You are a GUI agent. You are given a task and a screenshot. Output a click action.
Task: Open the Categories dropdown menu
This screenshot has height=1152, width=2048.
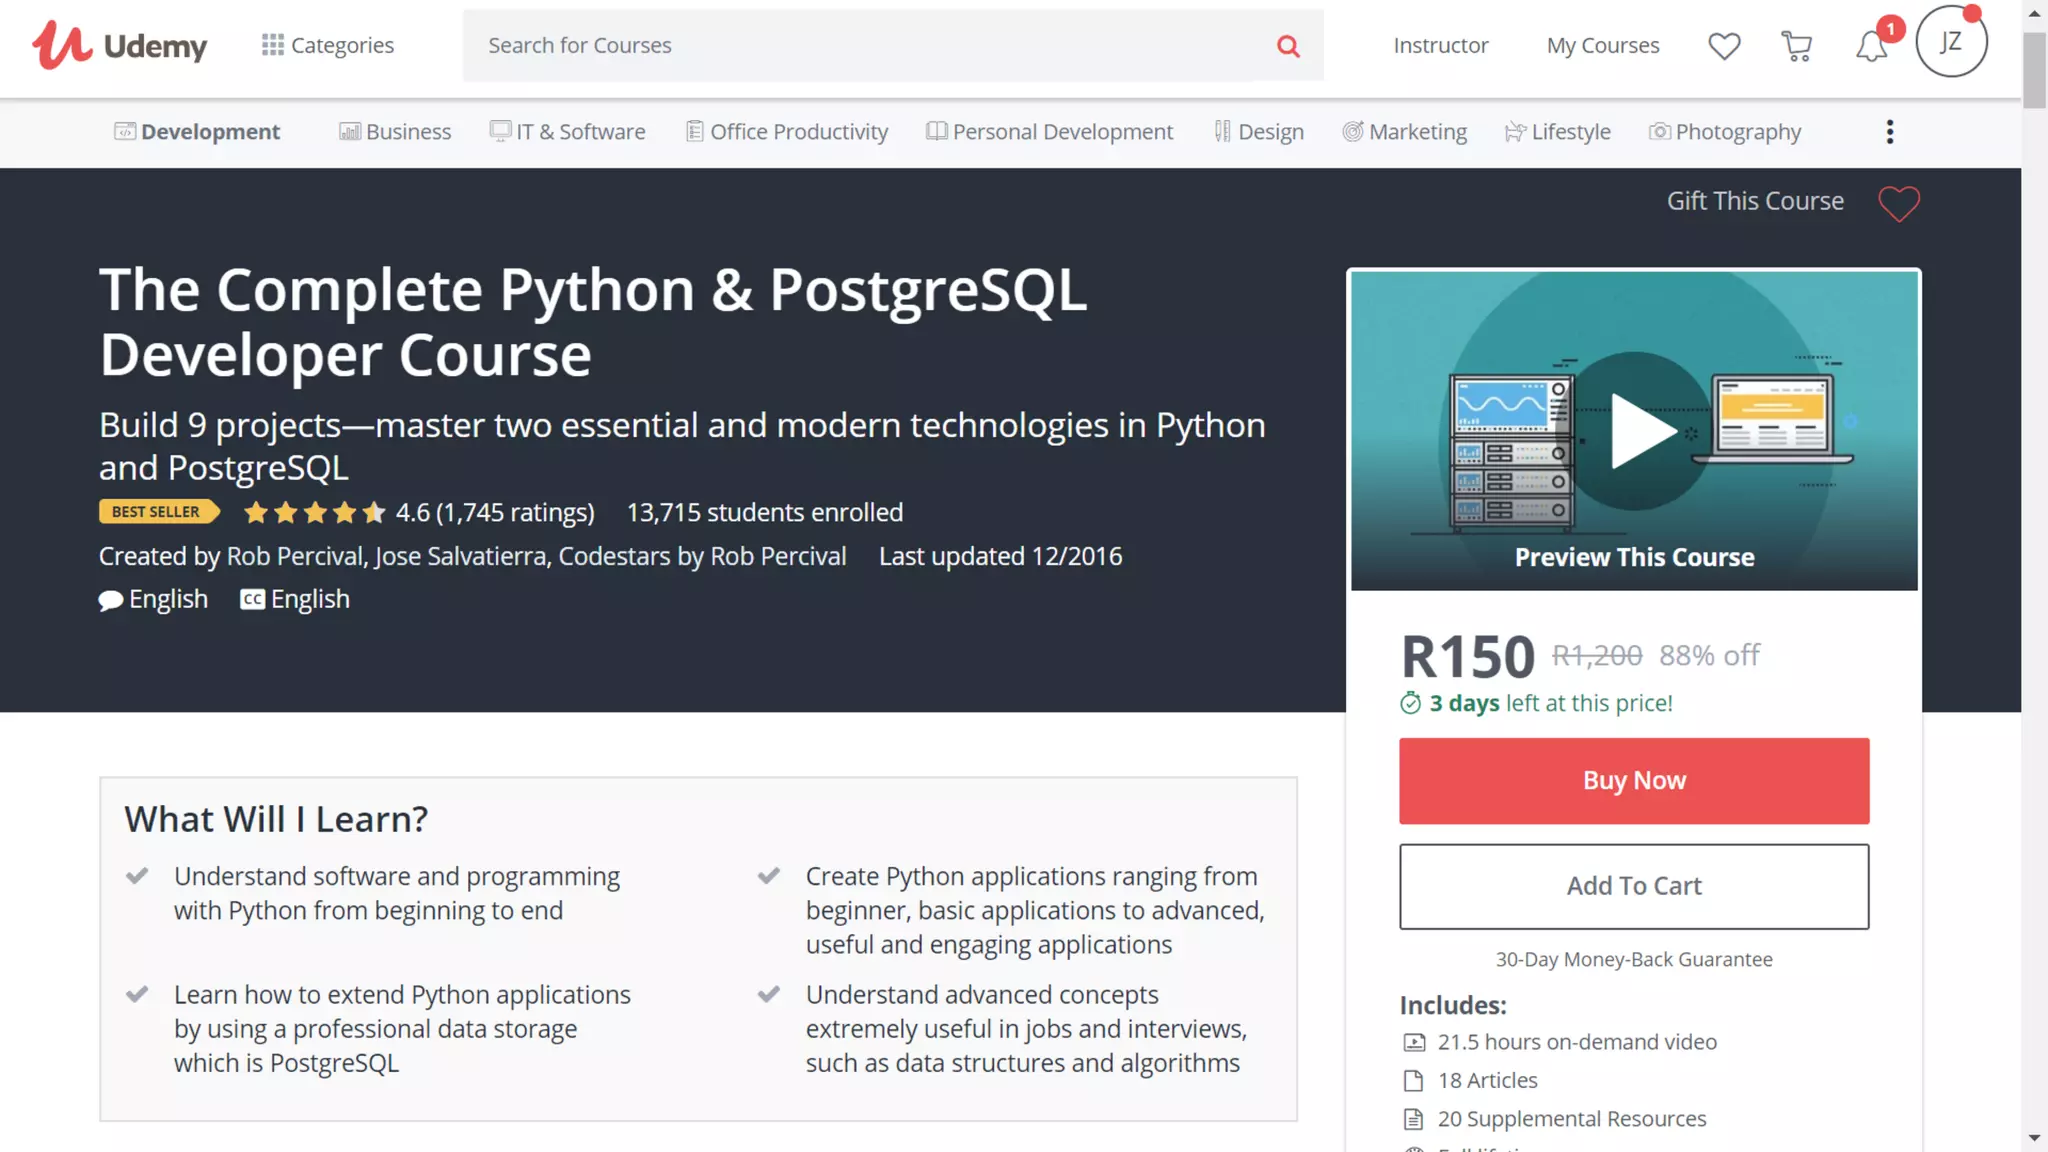tap(328, 45)
